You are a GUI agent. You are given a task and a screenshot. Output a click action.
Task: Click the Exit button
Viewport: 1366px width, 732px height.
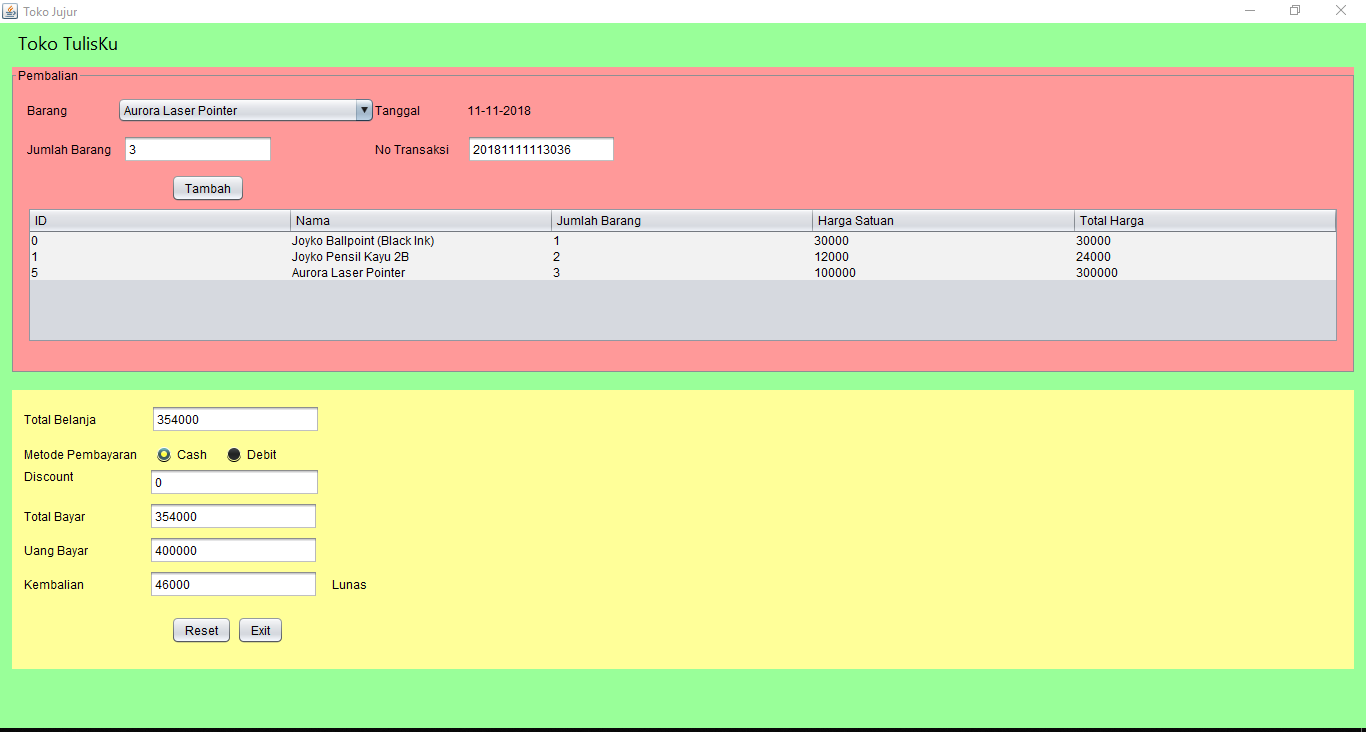260,631
